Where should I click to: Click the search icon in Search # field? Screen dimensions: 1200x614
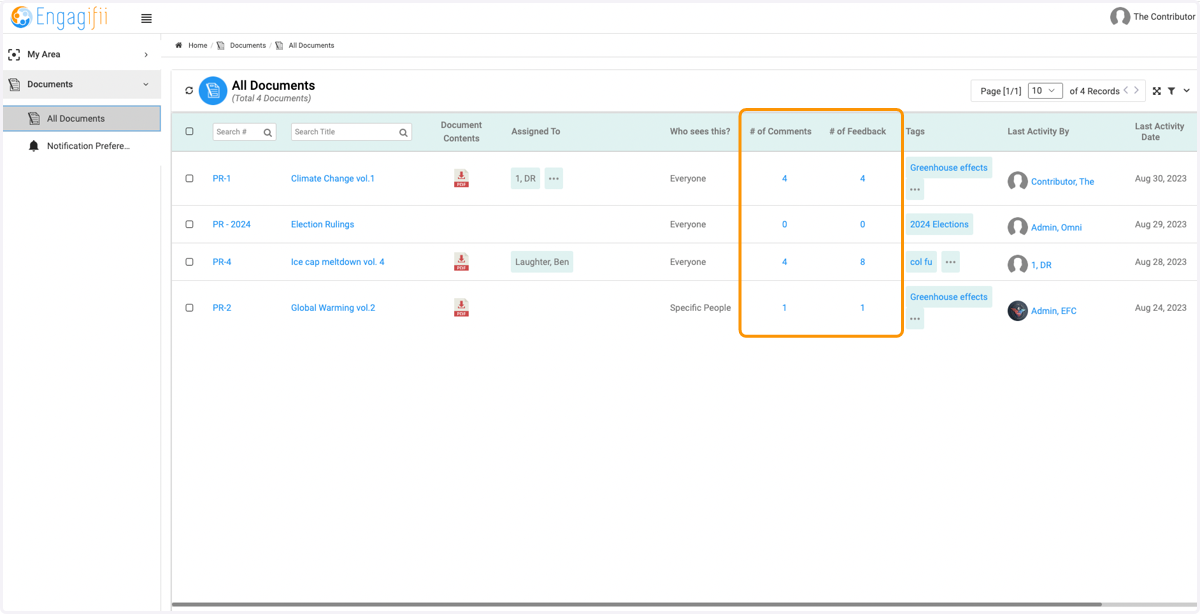click(268, 132)
